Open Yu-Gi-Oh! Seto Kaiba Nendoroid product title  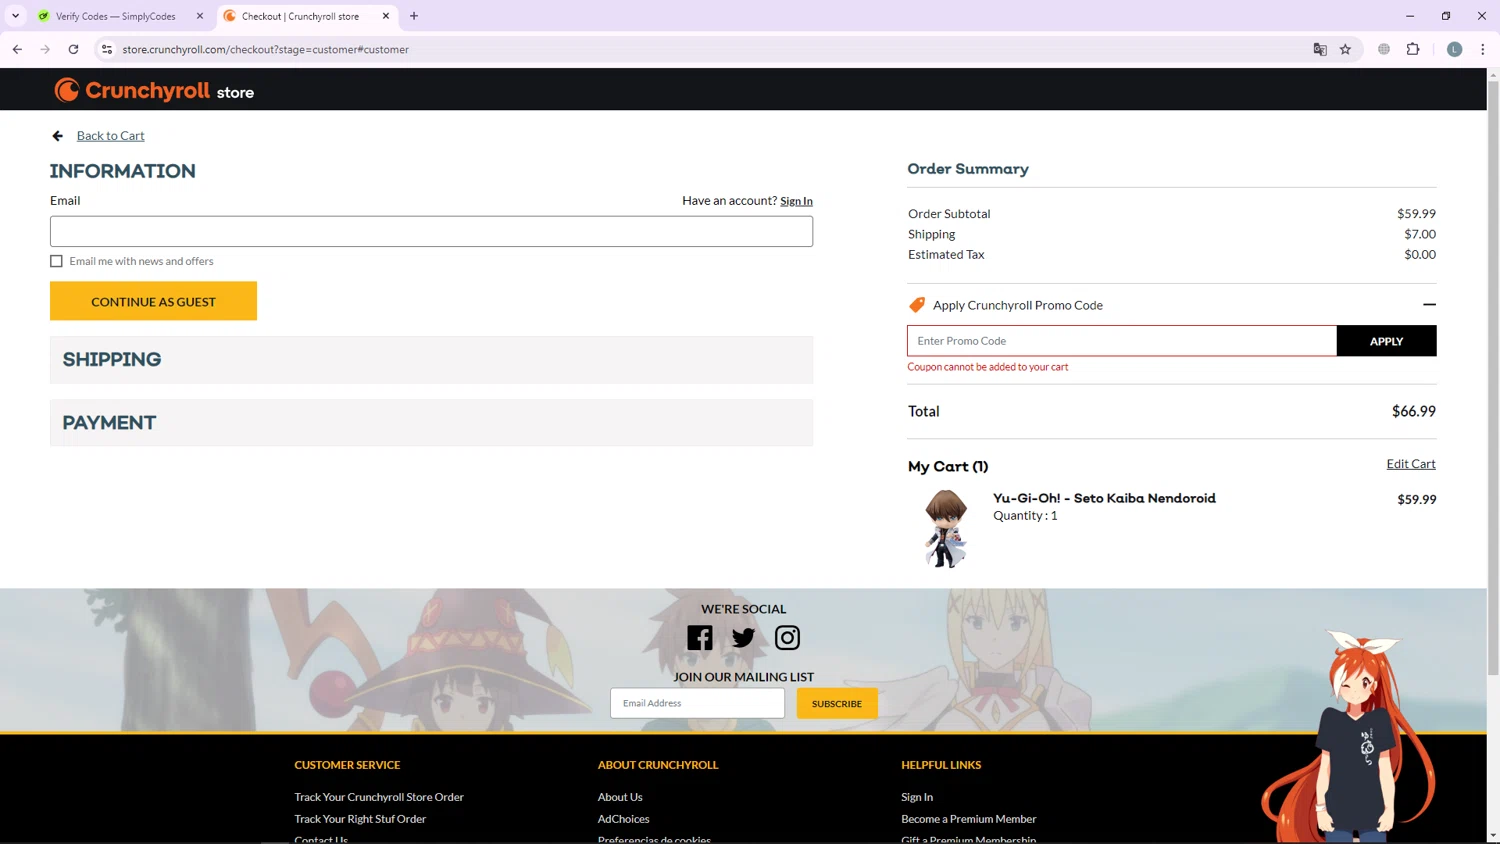[1104, 498]
